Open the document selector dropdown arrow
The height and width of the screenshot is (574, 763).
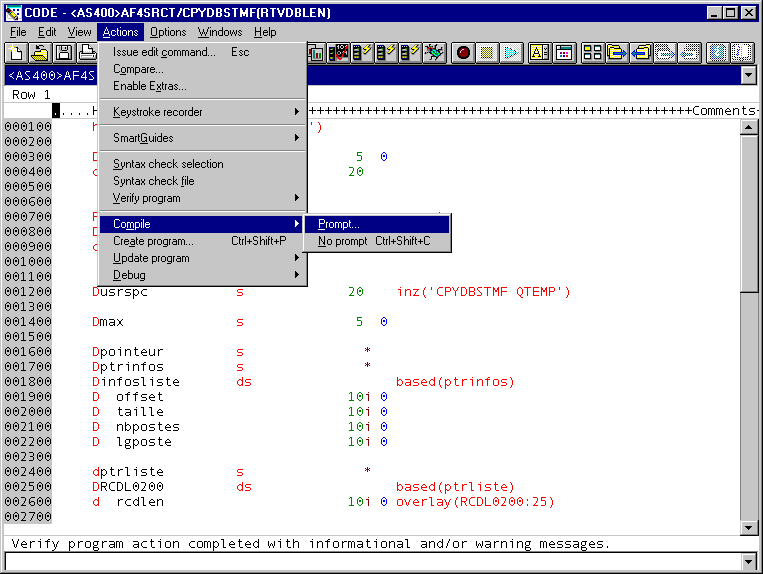point(747,75)
